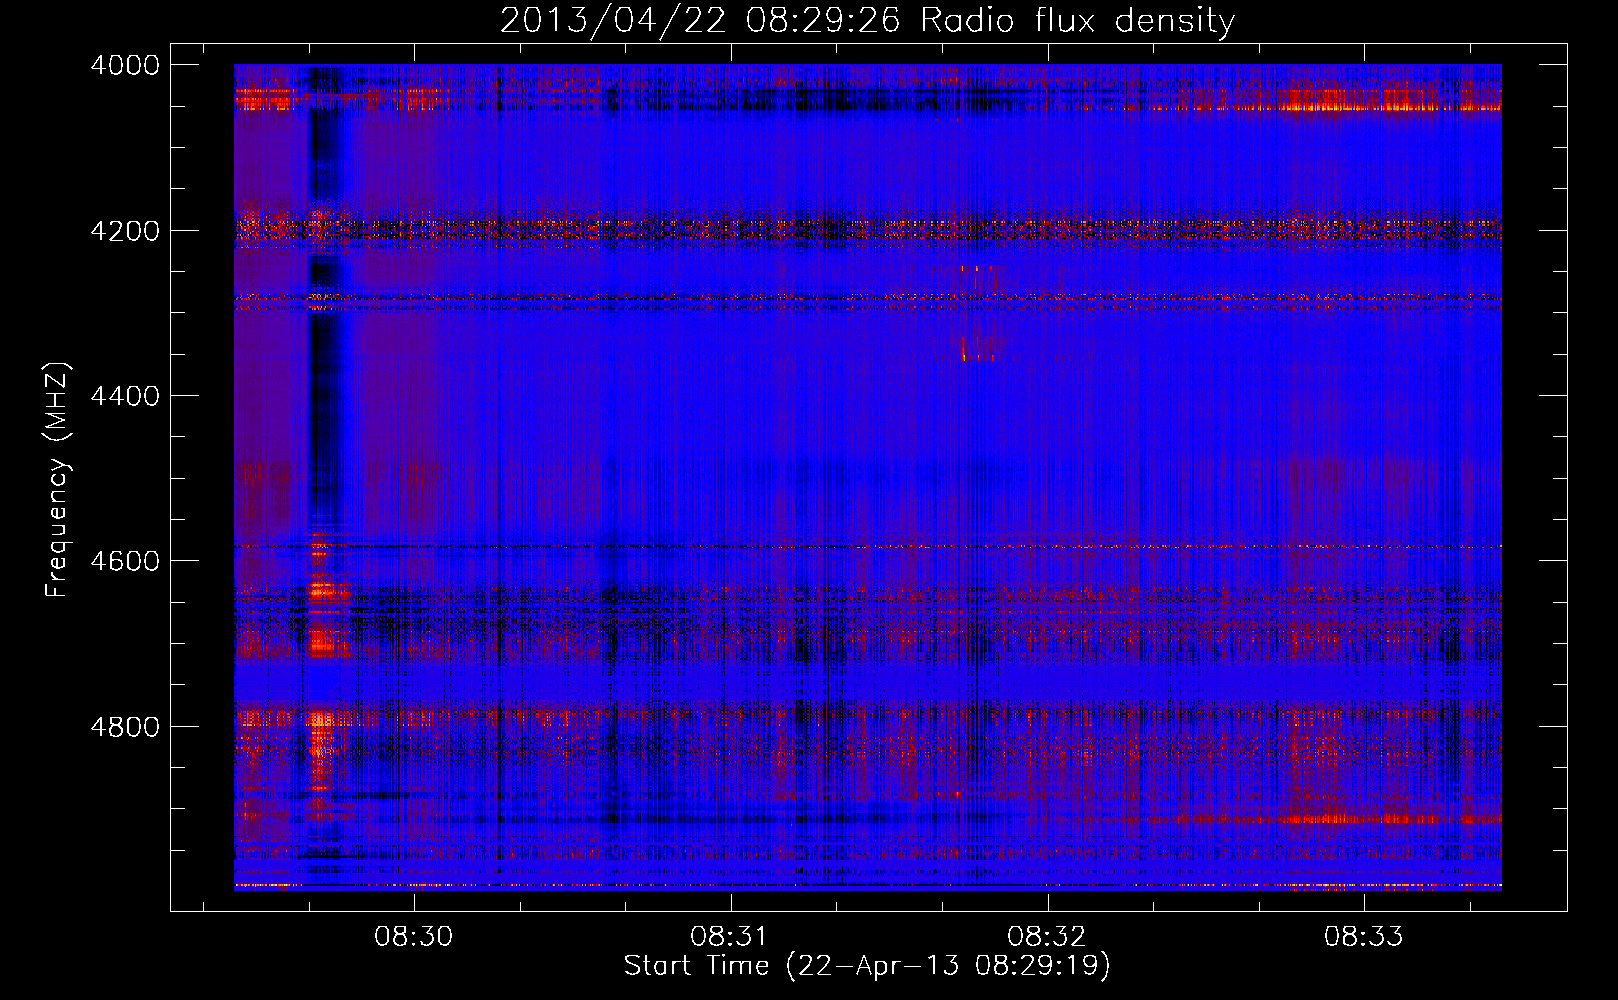Click the 4400 frequency tick label
The width and height of the screenshot is (1618, 1000).
coord(125,396)
